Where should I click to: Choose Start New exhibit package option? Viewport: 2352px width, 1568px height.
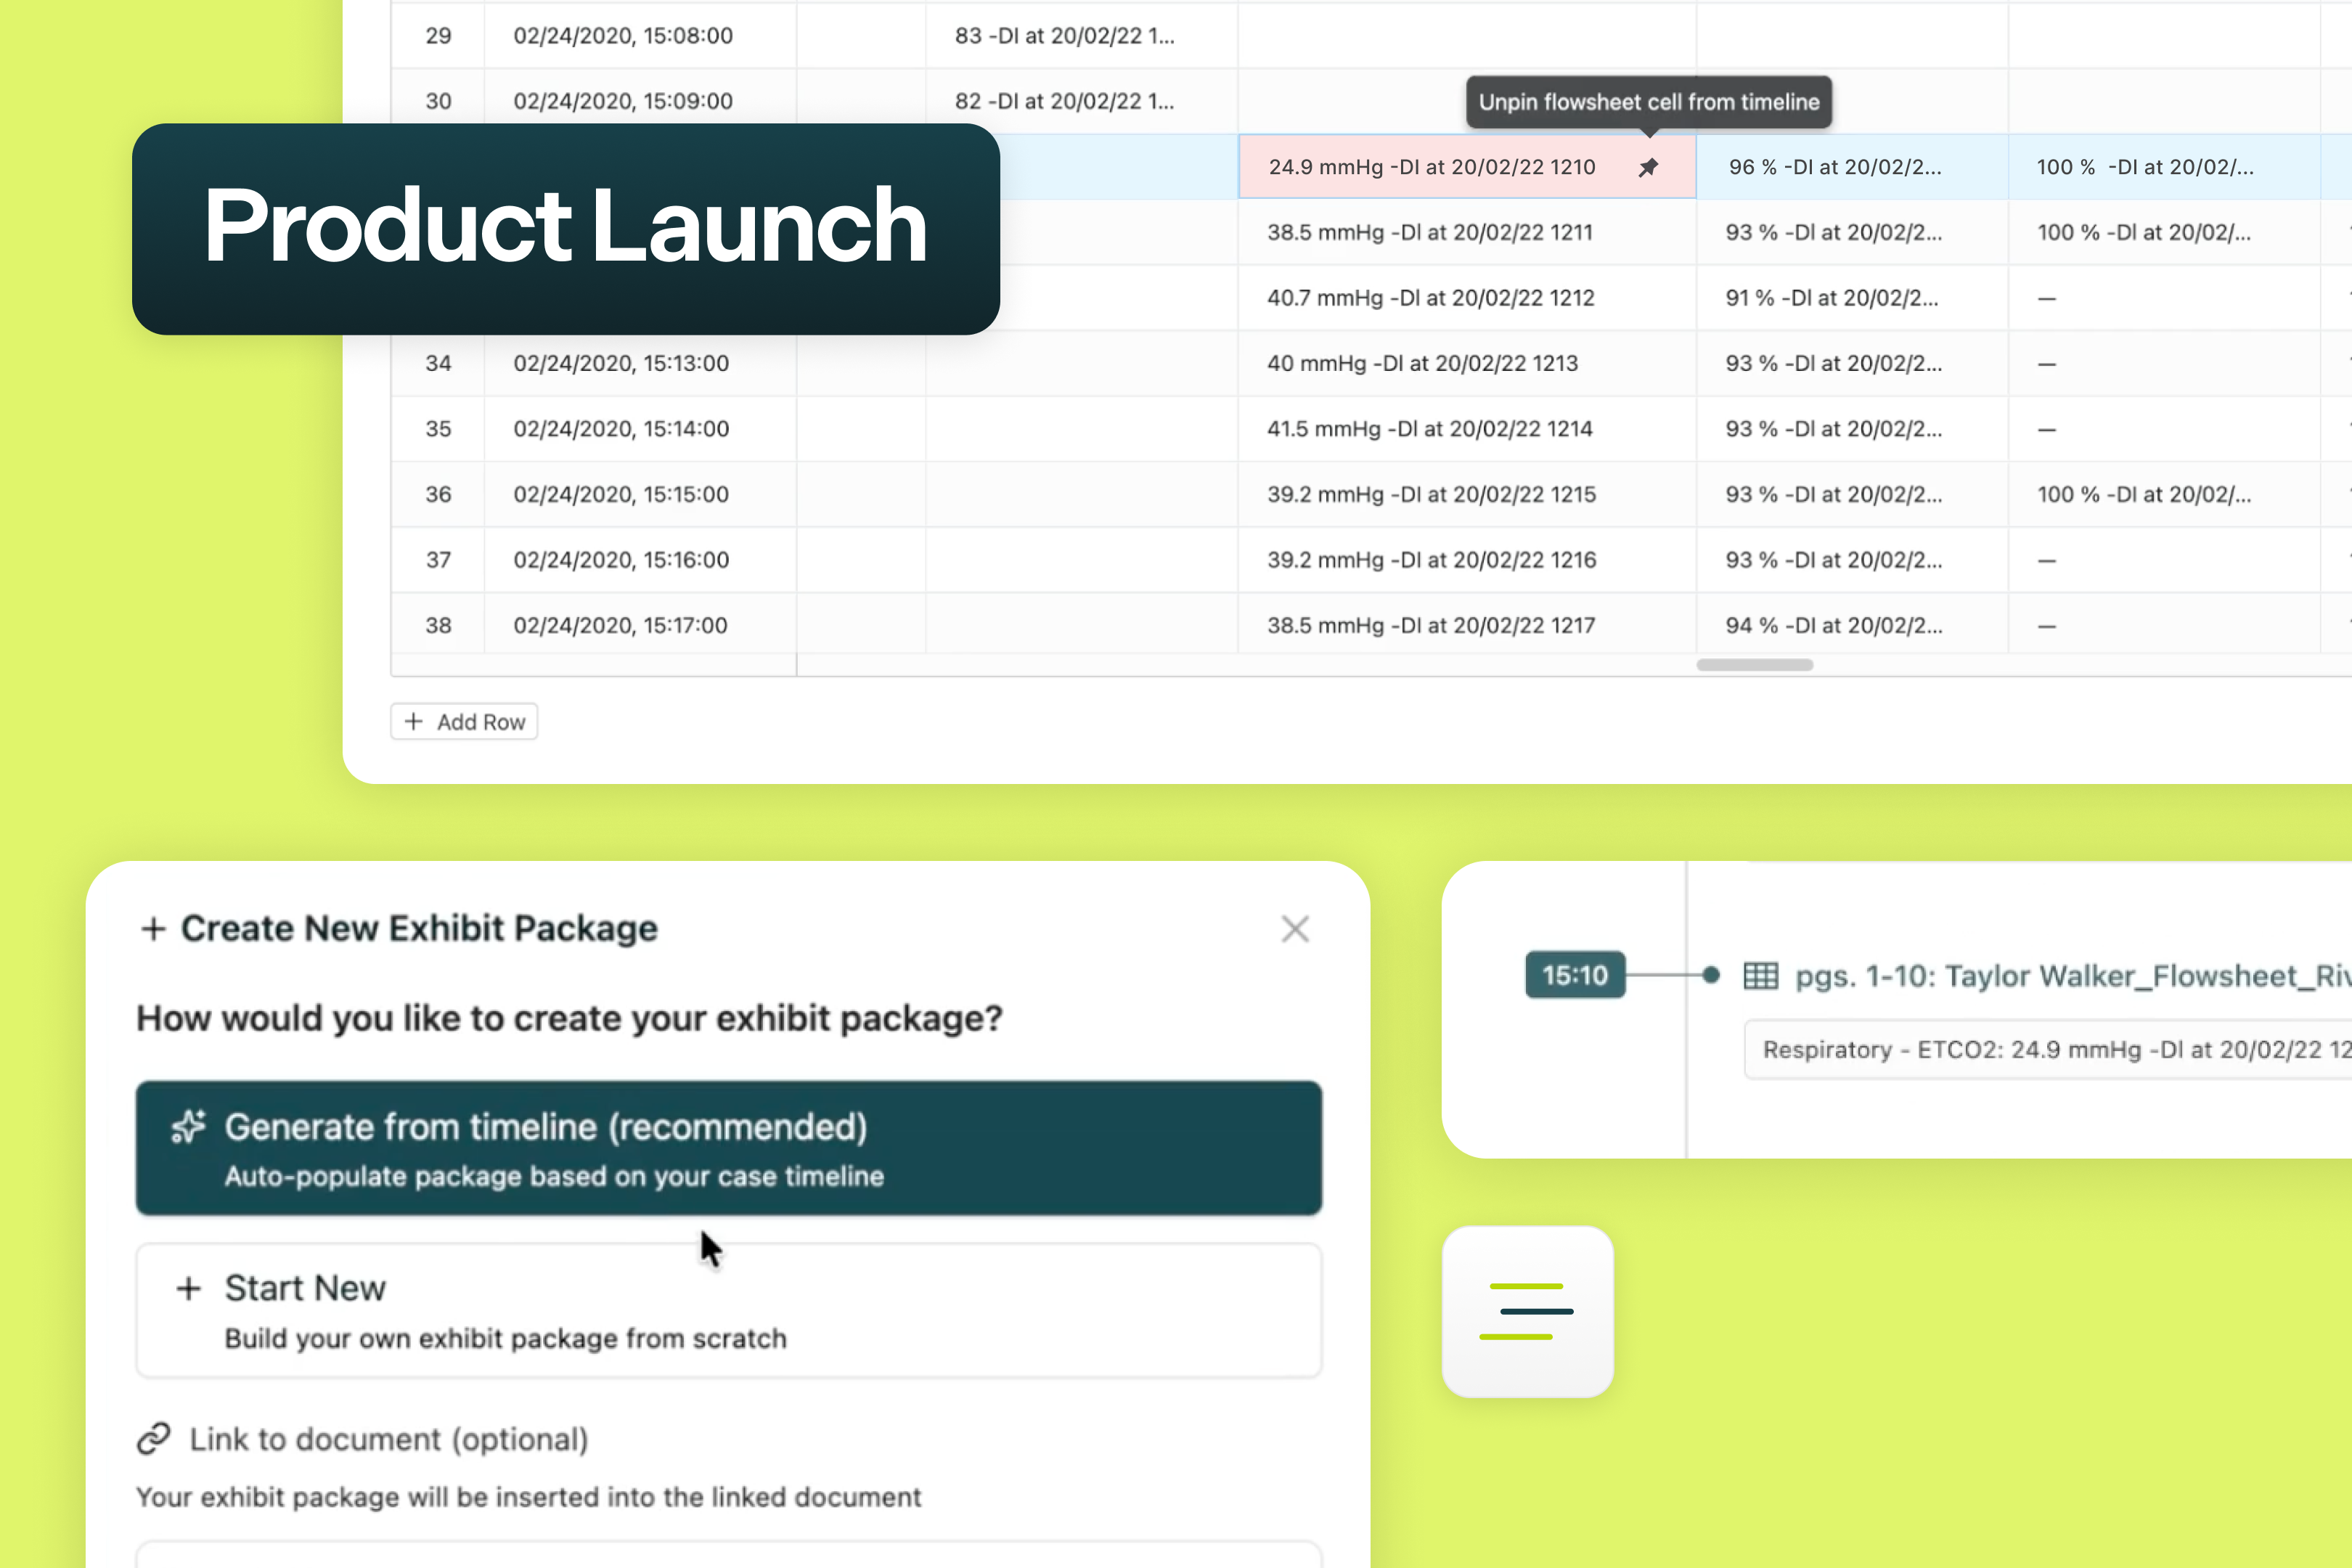(x=728, y=1310)
